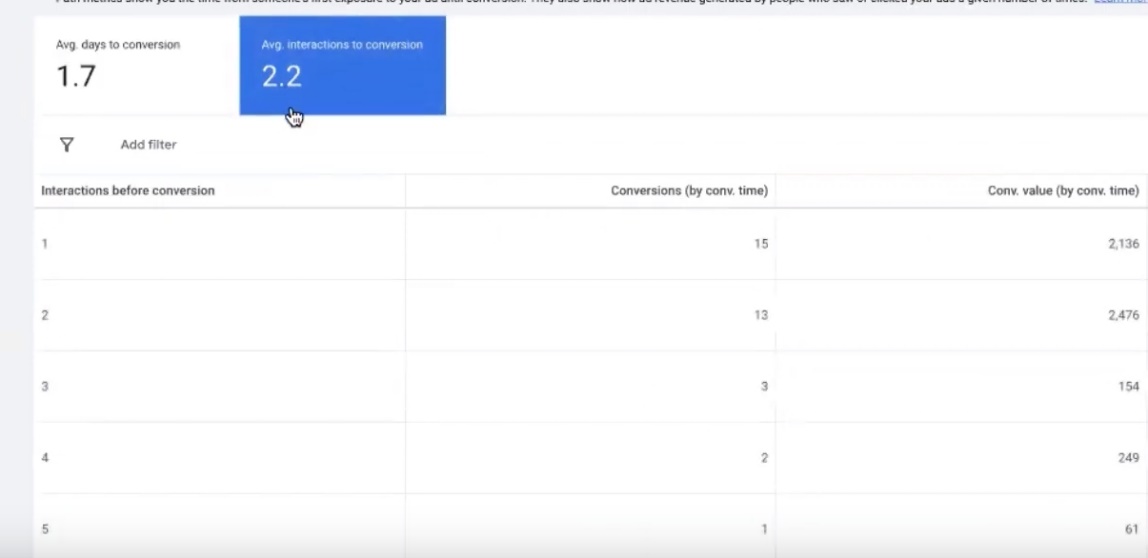This screenshot has width=1148, height=558.
Task: Select the Avg. days to conversion card
Action: tap(137, 65)
